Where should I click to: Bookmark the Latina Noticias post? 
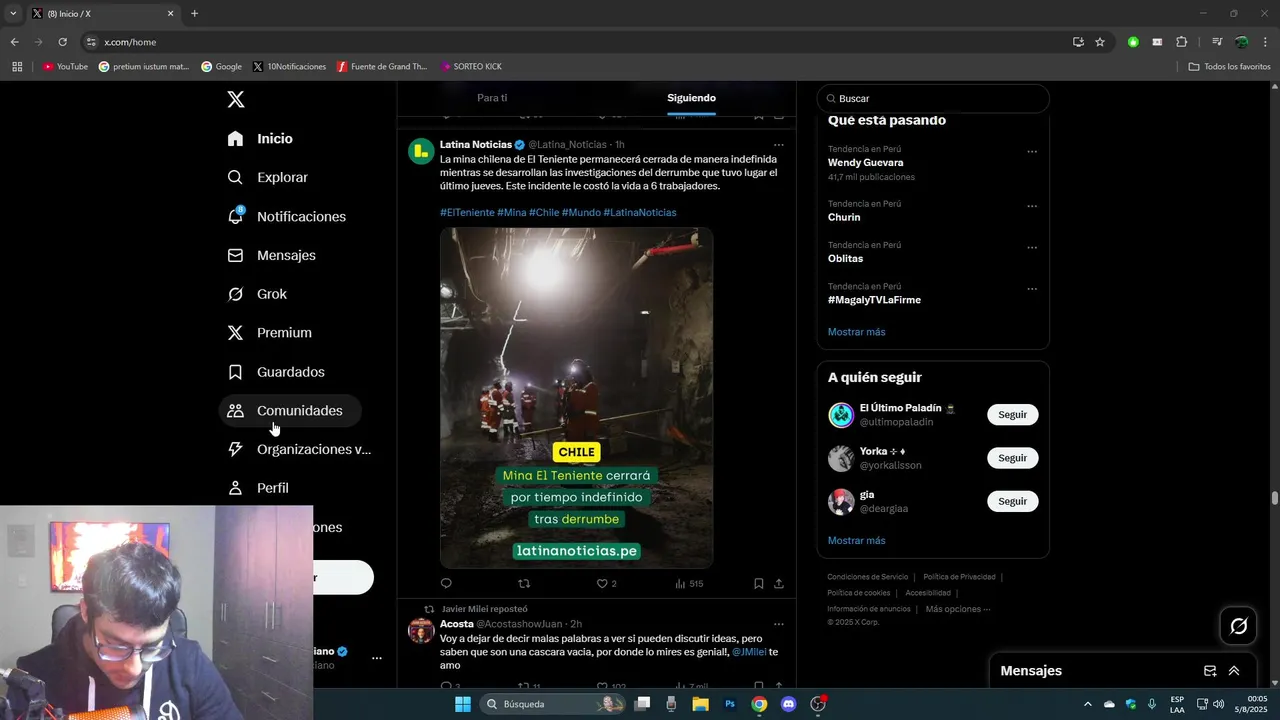point(759,583)
